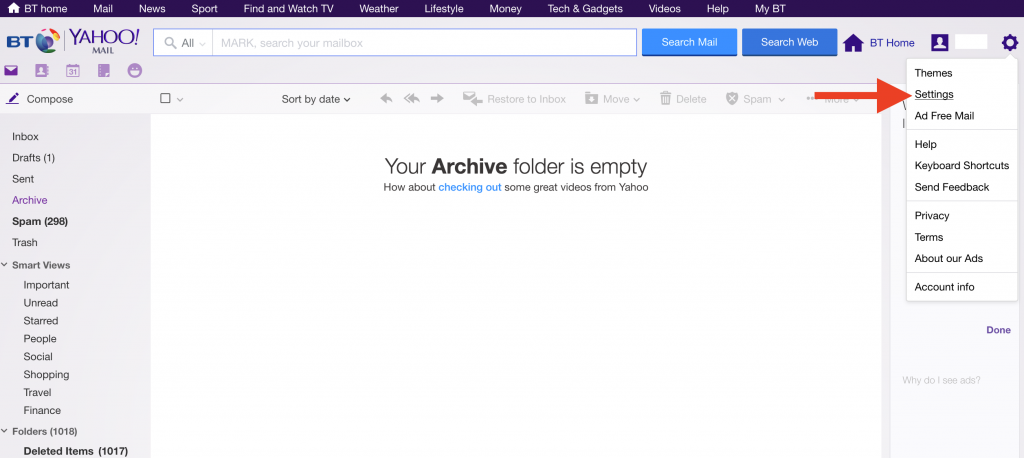
Task: Click the Reply All double-arrow icon
Action: coord(411,99)
